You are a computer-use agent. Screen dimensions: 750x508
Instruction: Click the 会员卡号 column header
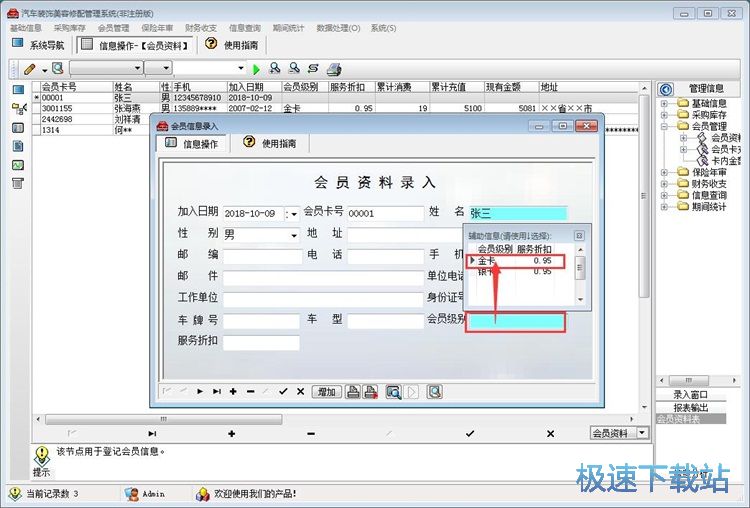coord(76,87)
